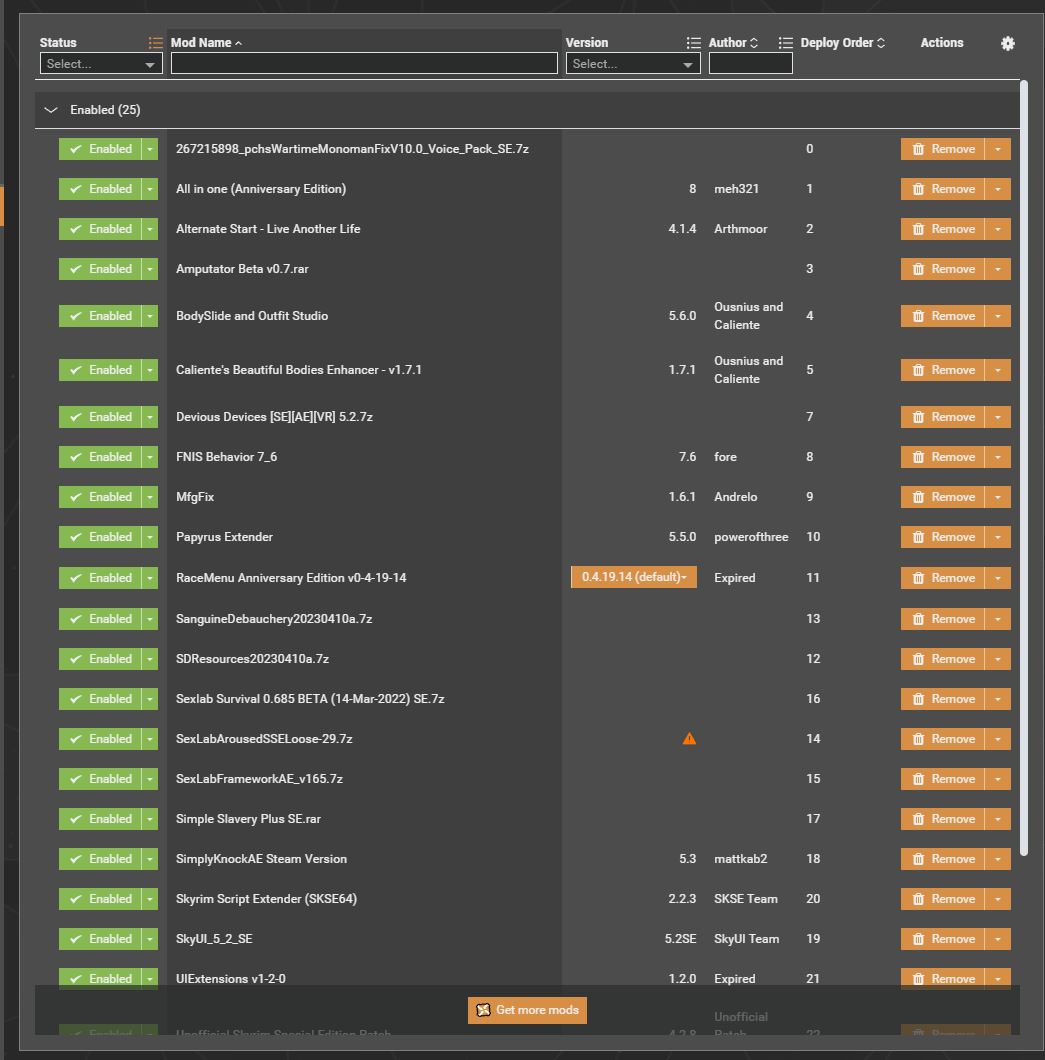Screen dimensions: 1045x1060
Task: Collapse the Enabled (25) group
Action: (x=51, y=110)
